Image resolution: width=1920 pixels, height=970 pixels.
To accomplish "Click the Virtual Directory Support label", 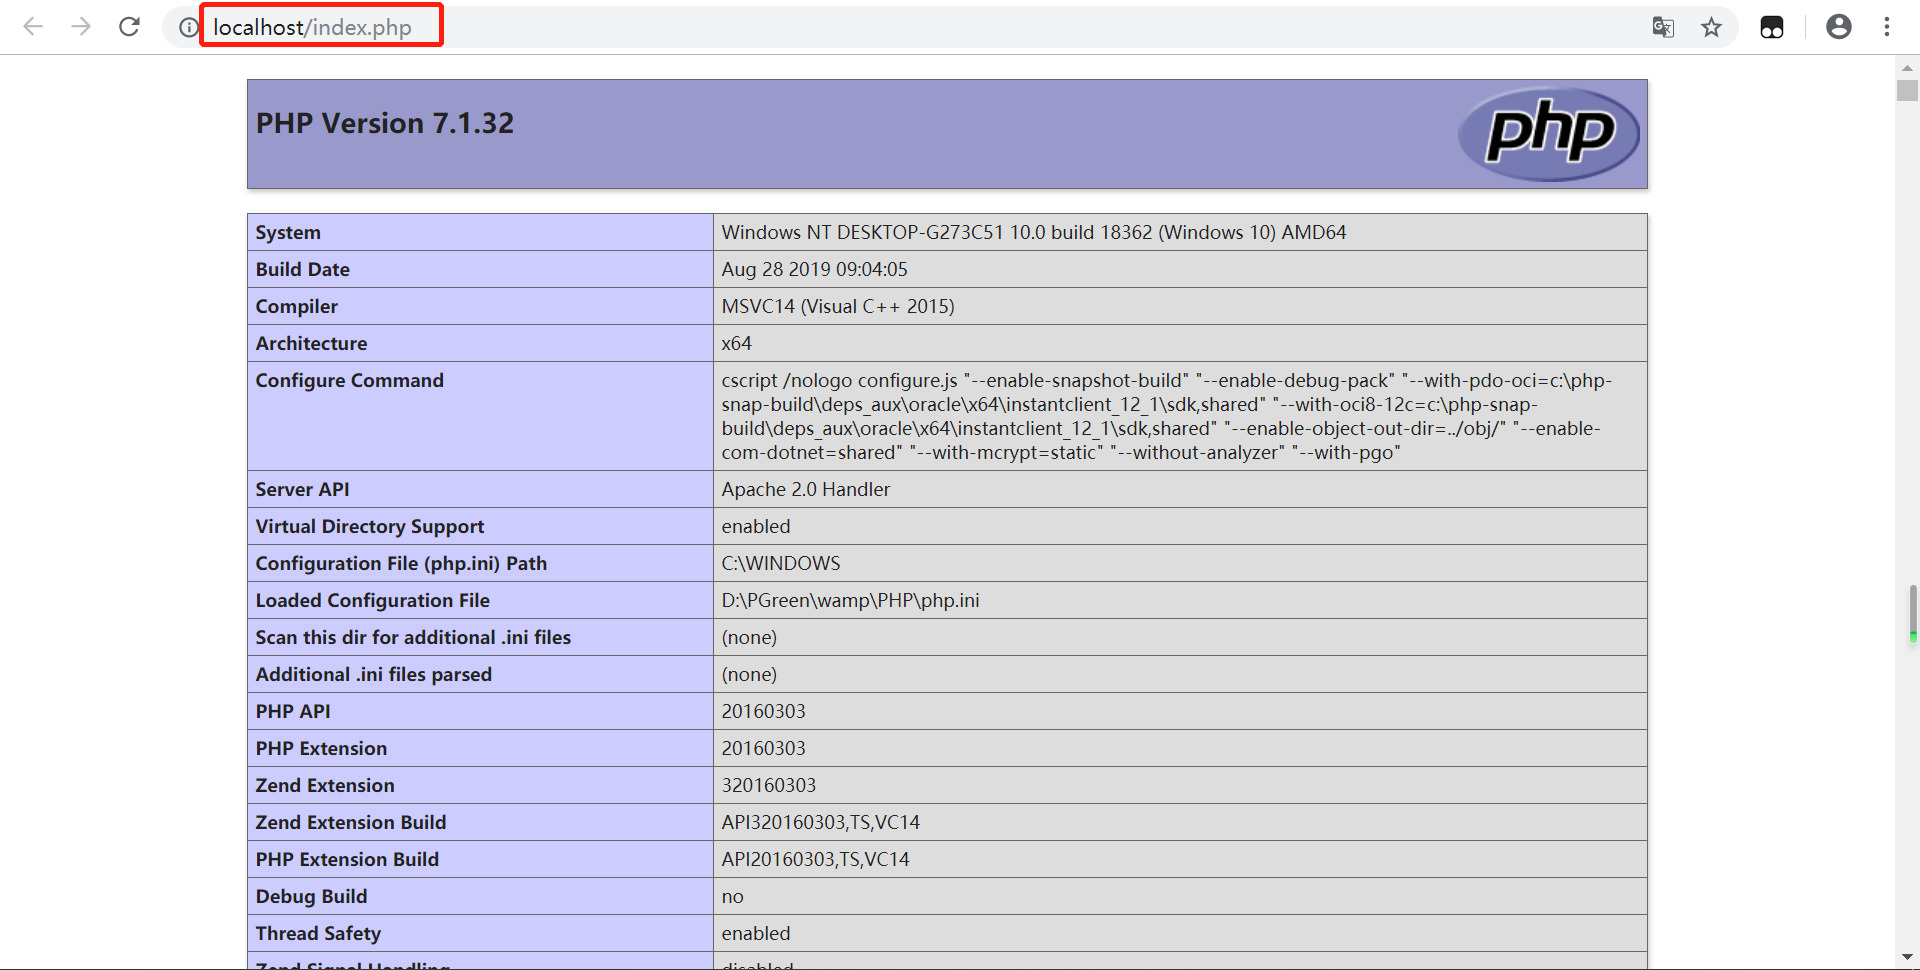I will tap(369, 526).
